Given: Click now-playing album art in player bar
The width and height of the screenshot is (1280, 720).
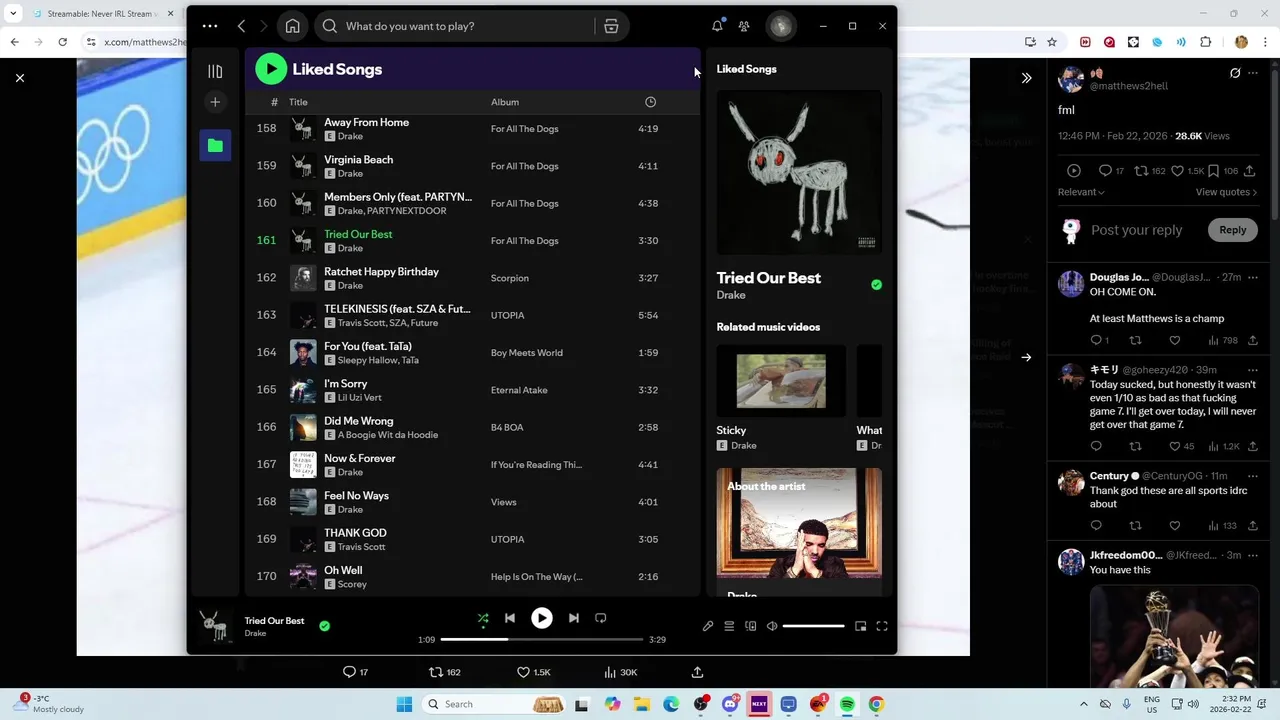Looking at the screenshot, I should (214, 626).
